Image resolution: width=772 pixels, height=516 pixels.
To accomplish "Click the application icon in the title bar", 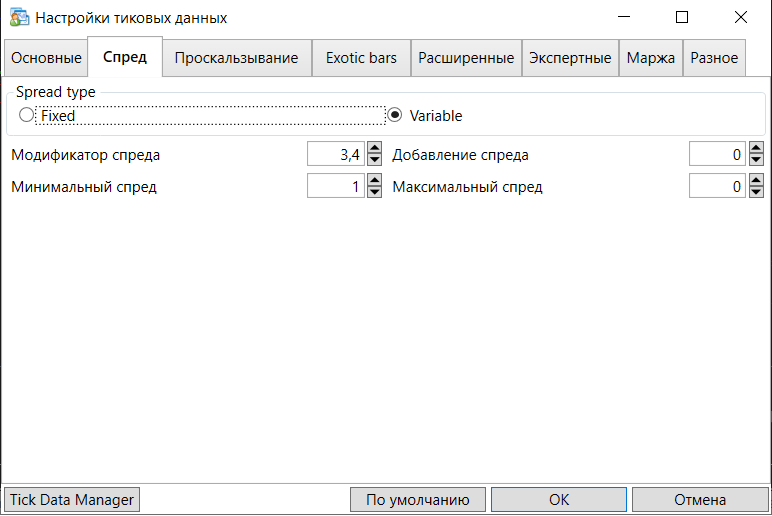I will point(19,17).
